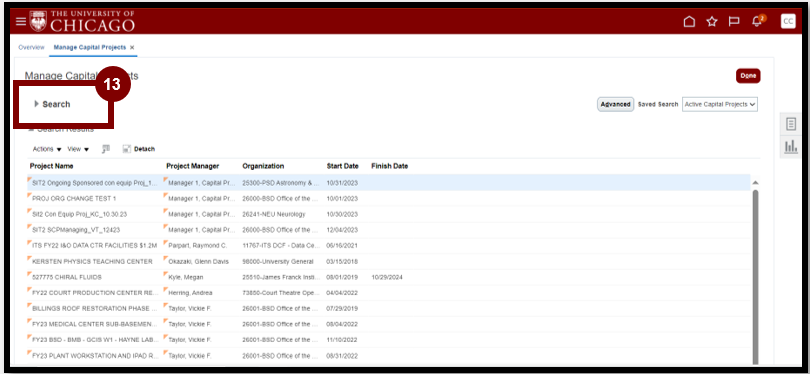Viewport: 810px width, 374px height.
Task: Open the Notifications bell icon
Action: point(758,21)
